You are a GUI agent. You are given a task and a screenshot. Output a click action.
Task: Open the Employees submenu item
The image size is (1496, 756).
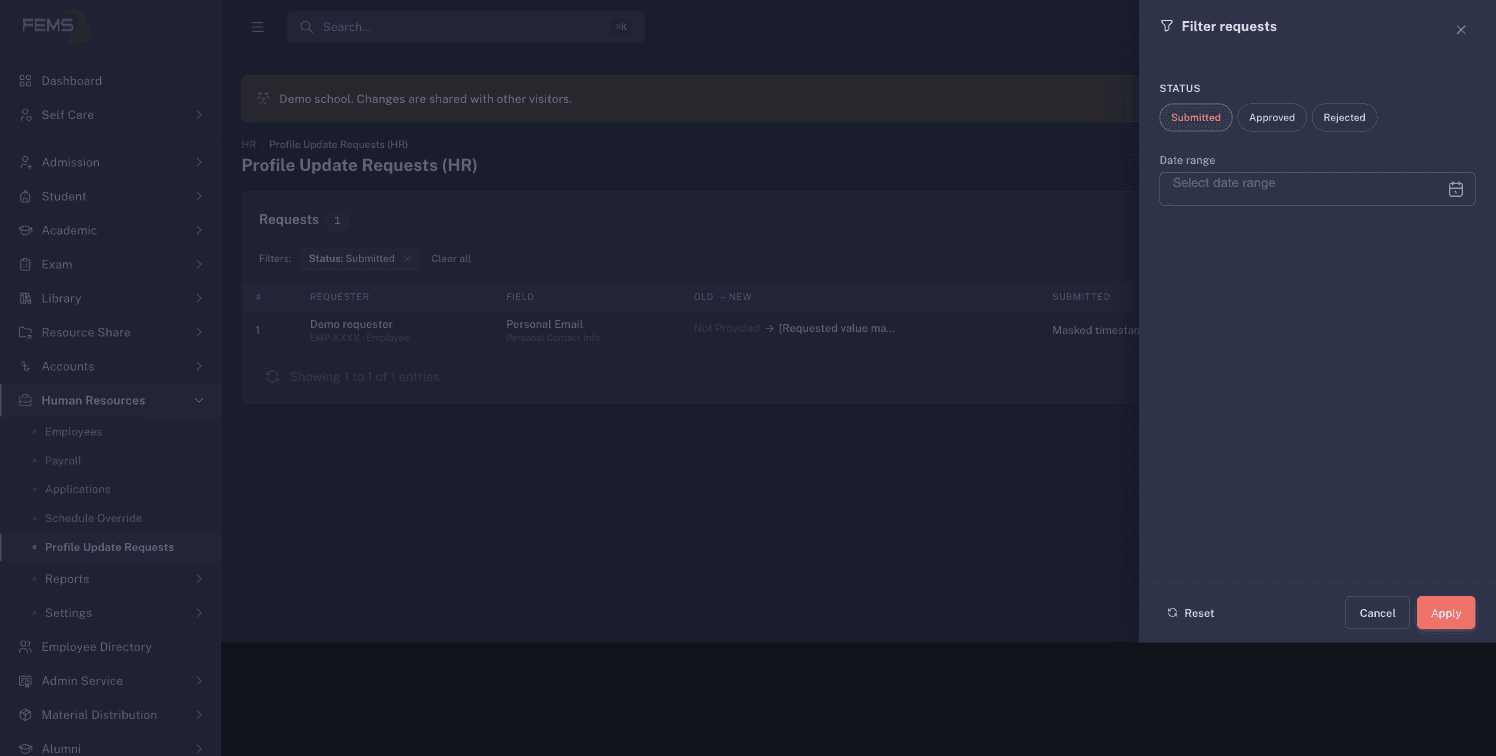point(73,432)
